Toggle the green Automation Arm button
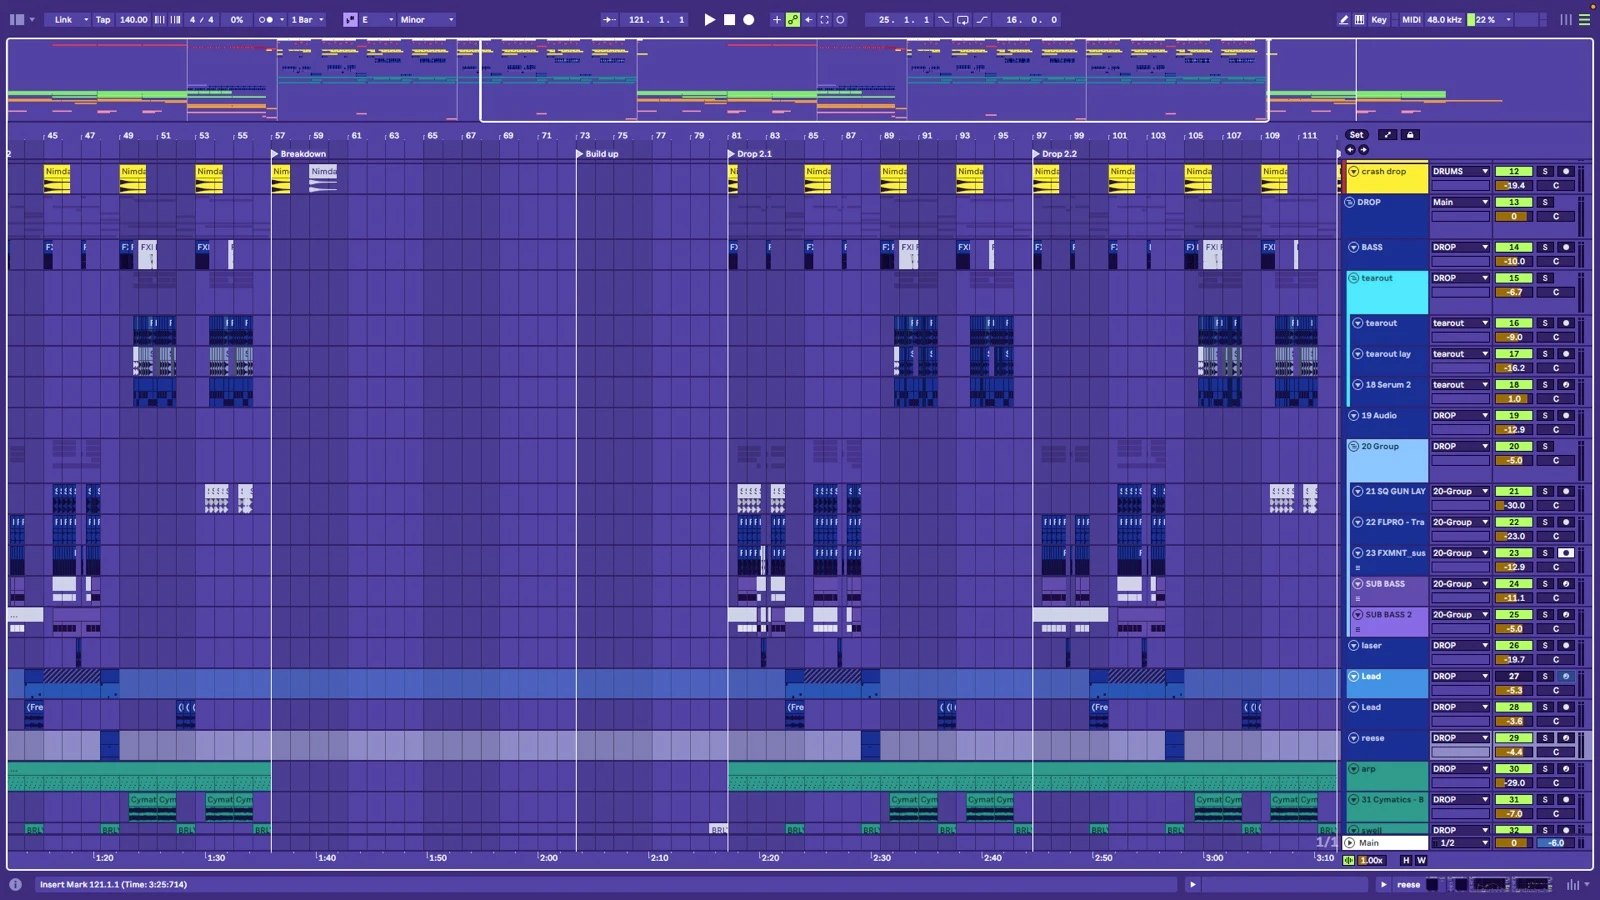This screenshot has height=900, width=1600. pos(793,19)
